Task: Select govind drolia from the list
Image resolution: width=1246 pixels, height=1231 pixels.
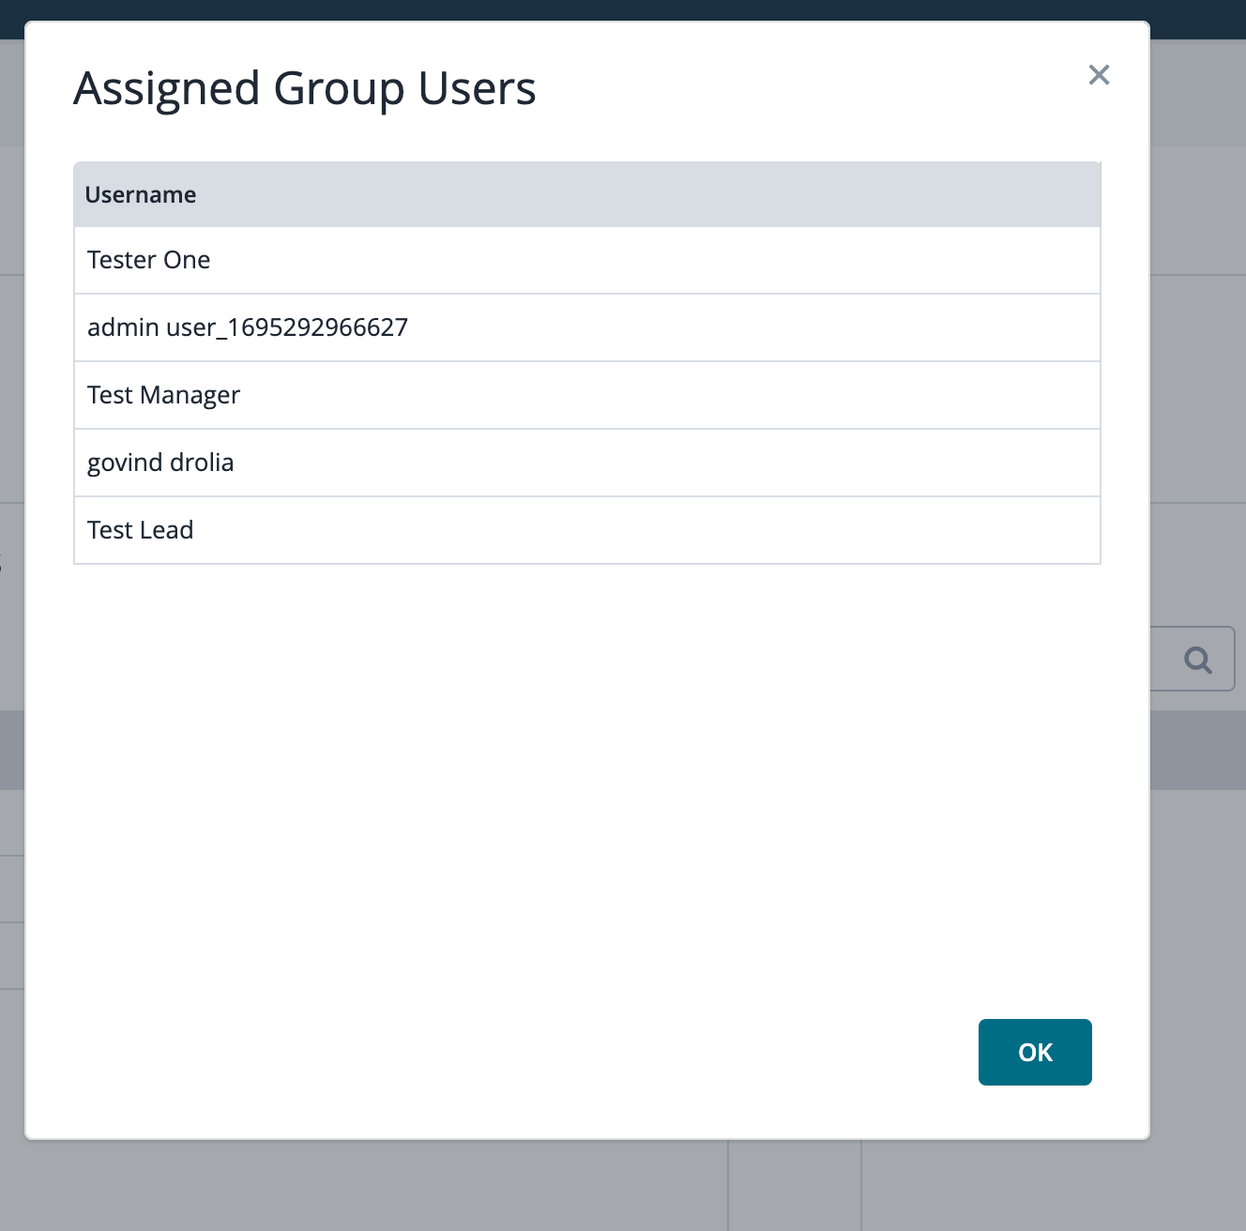Action: click(160, 462)
